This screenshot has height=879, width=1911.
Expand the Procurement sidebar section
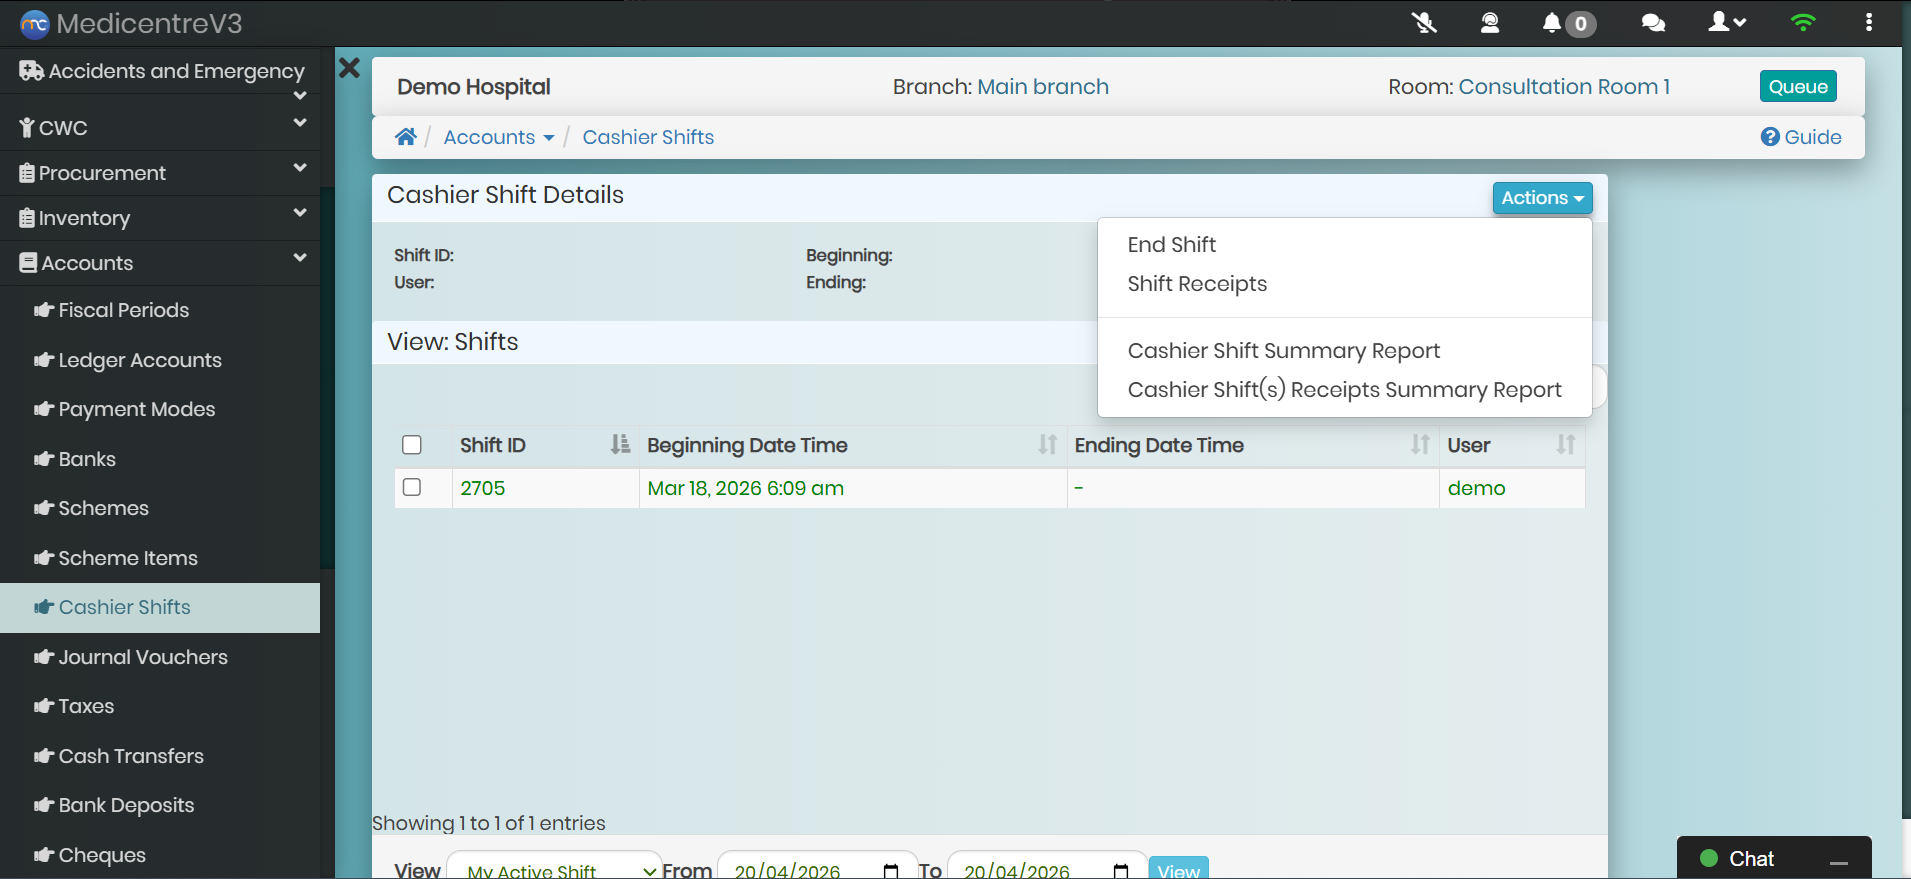[x=160, y=173]
